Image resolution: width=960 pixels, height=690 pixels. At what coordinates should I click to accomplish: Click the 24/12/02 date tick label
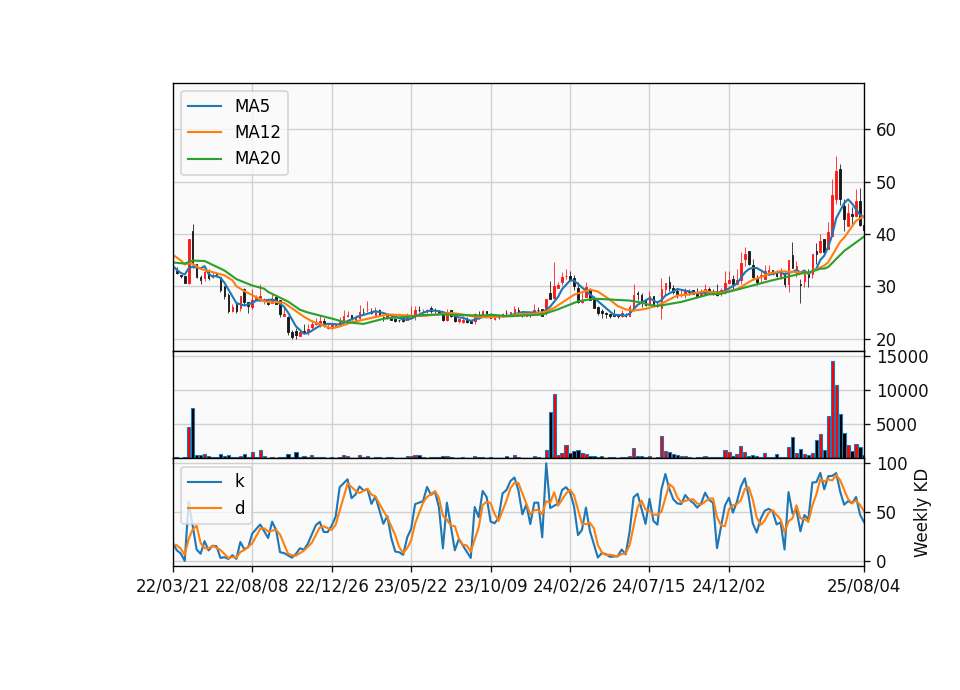(x=729, y=586)
